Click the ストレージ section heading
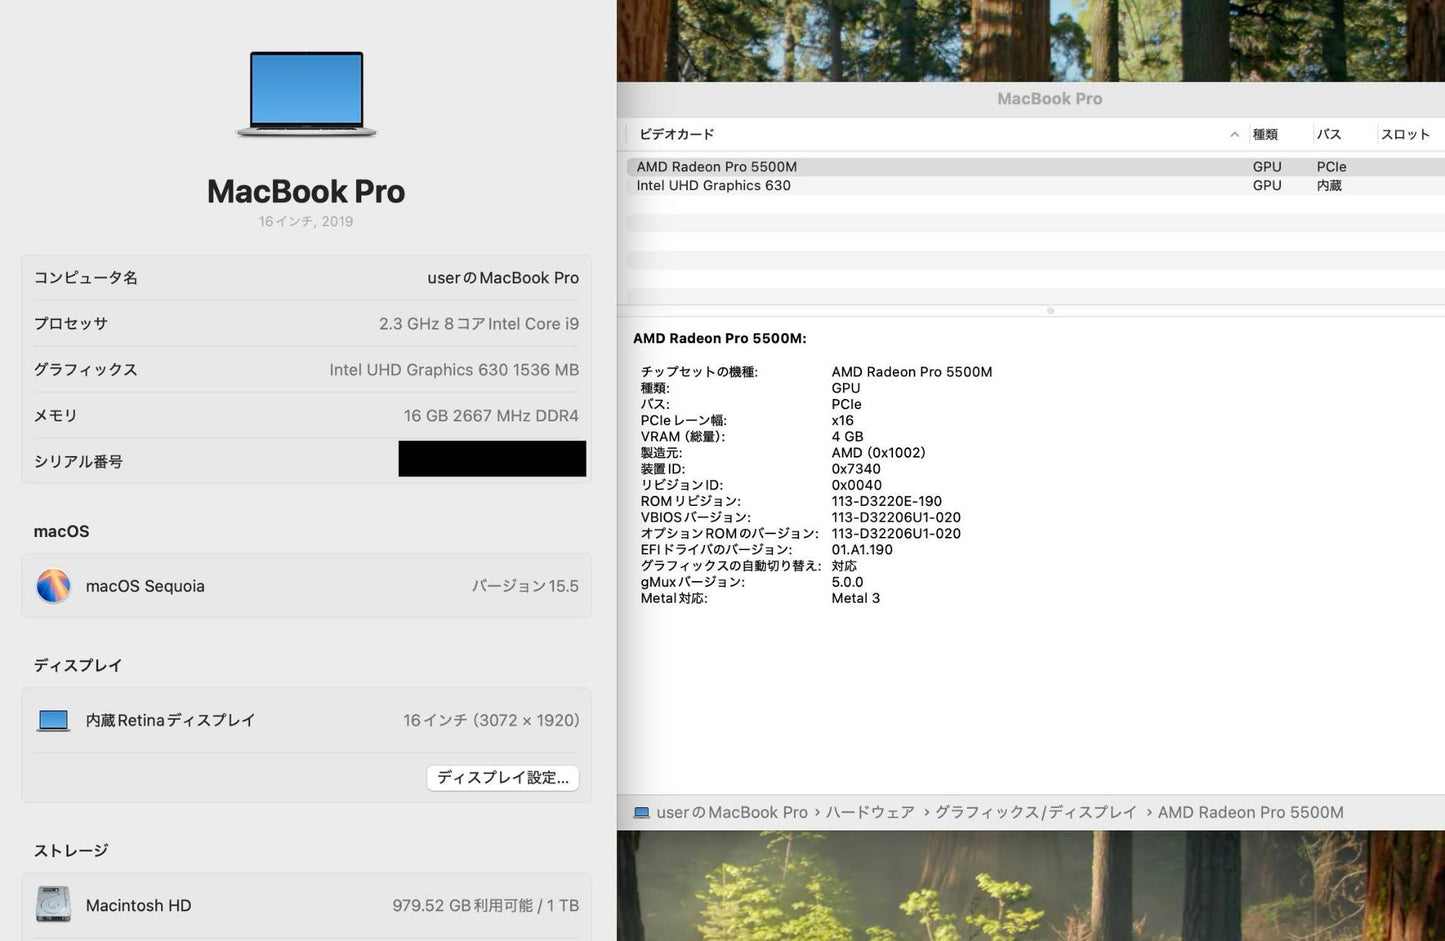Screen dimensions: 1445x941 tap(71, 851)
